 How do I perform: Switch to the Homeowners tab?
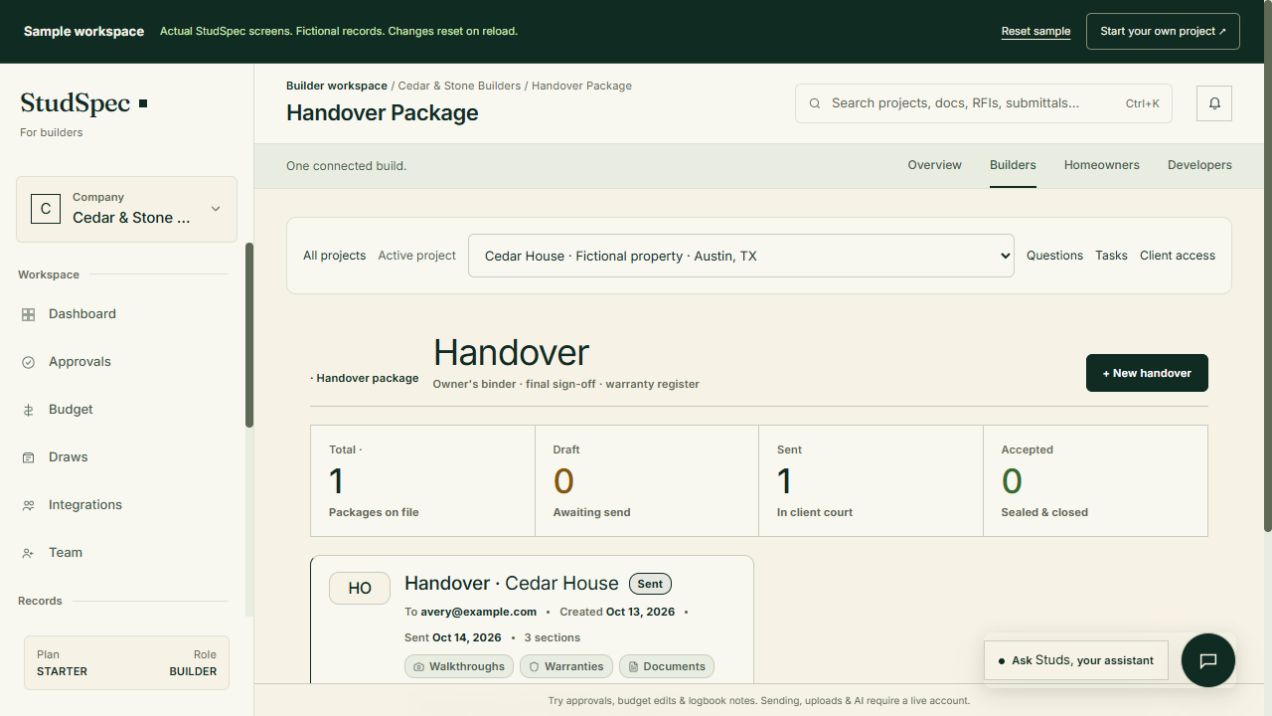pos(1101,165)
